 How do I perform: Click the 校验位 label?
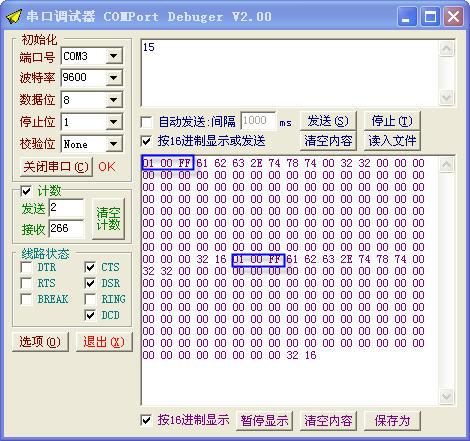37,144
